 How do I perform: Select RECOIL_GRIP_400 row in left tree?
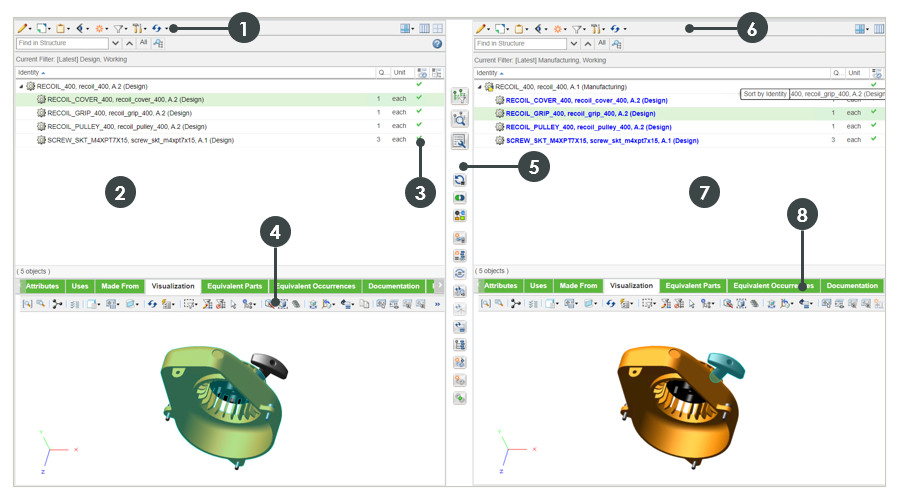tap(230, 113)
